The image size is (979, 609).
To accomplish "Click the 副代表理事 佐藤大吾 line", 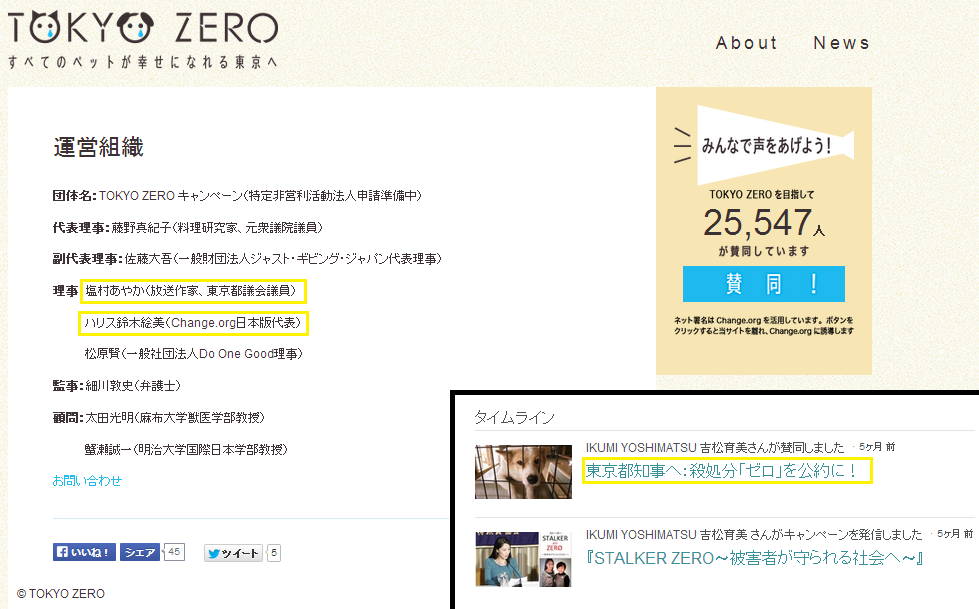I will [x=247, y=259].
